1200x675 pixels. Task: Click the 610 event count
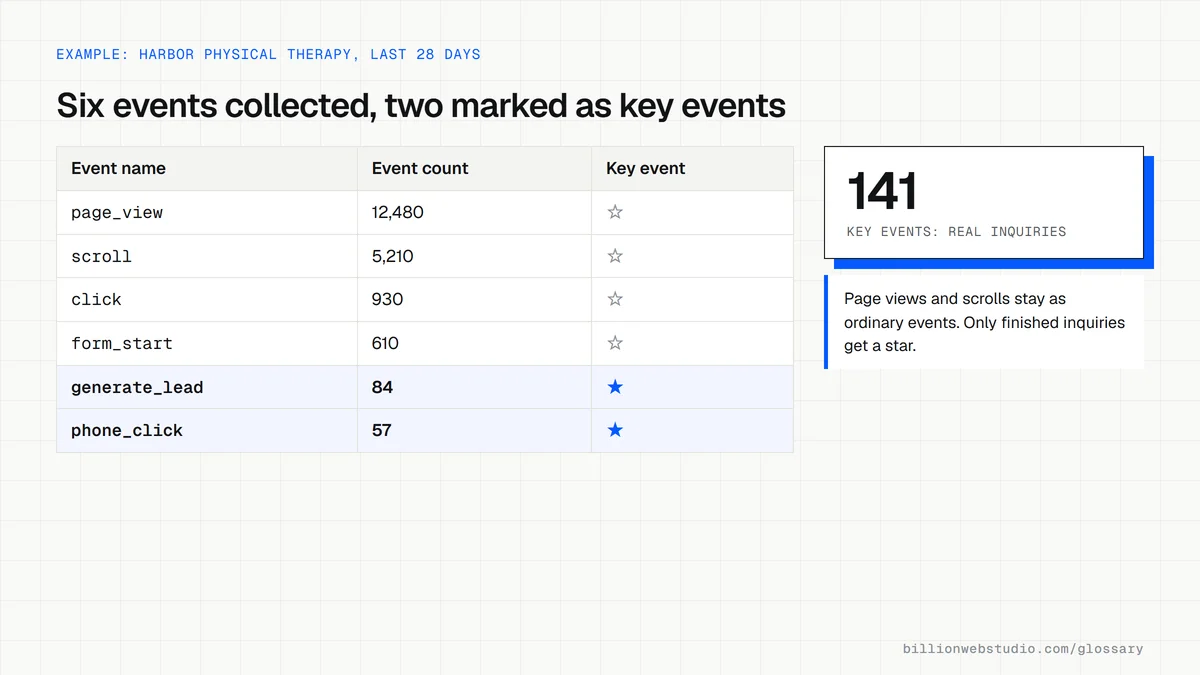pos(385,343)
